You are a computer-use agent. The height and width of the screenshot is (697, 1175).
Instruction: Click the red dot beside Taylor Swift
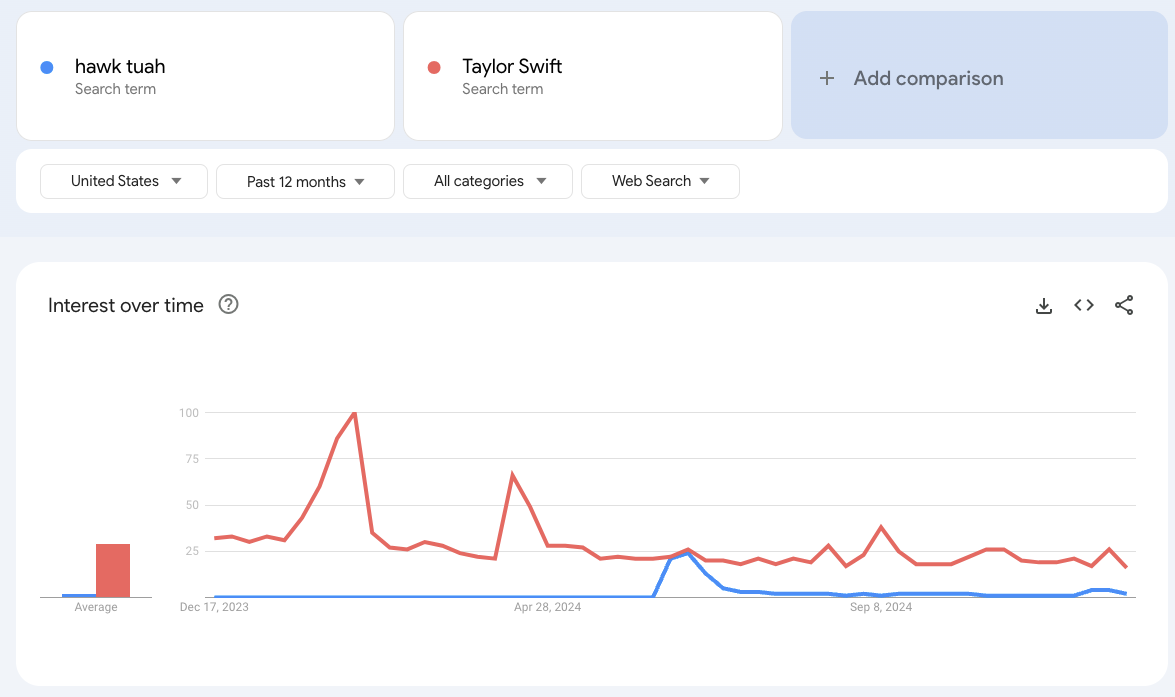point(434,67)
